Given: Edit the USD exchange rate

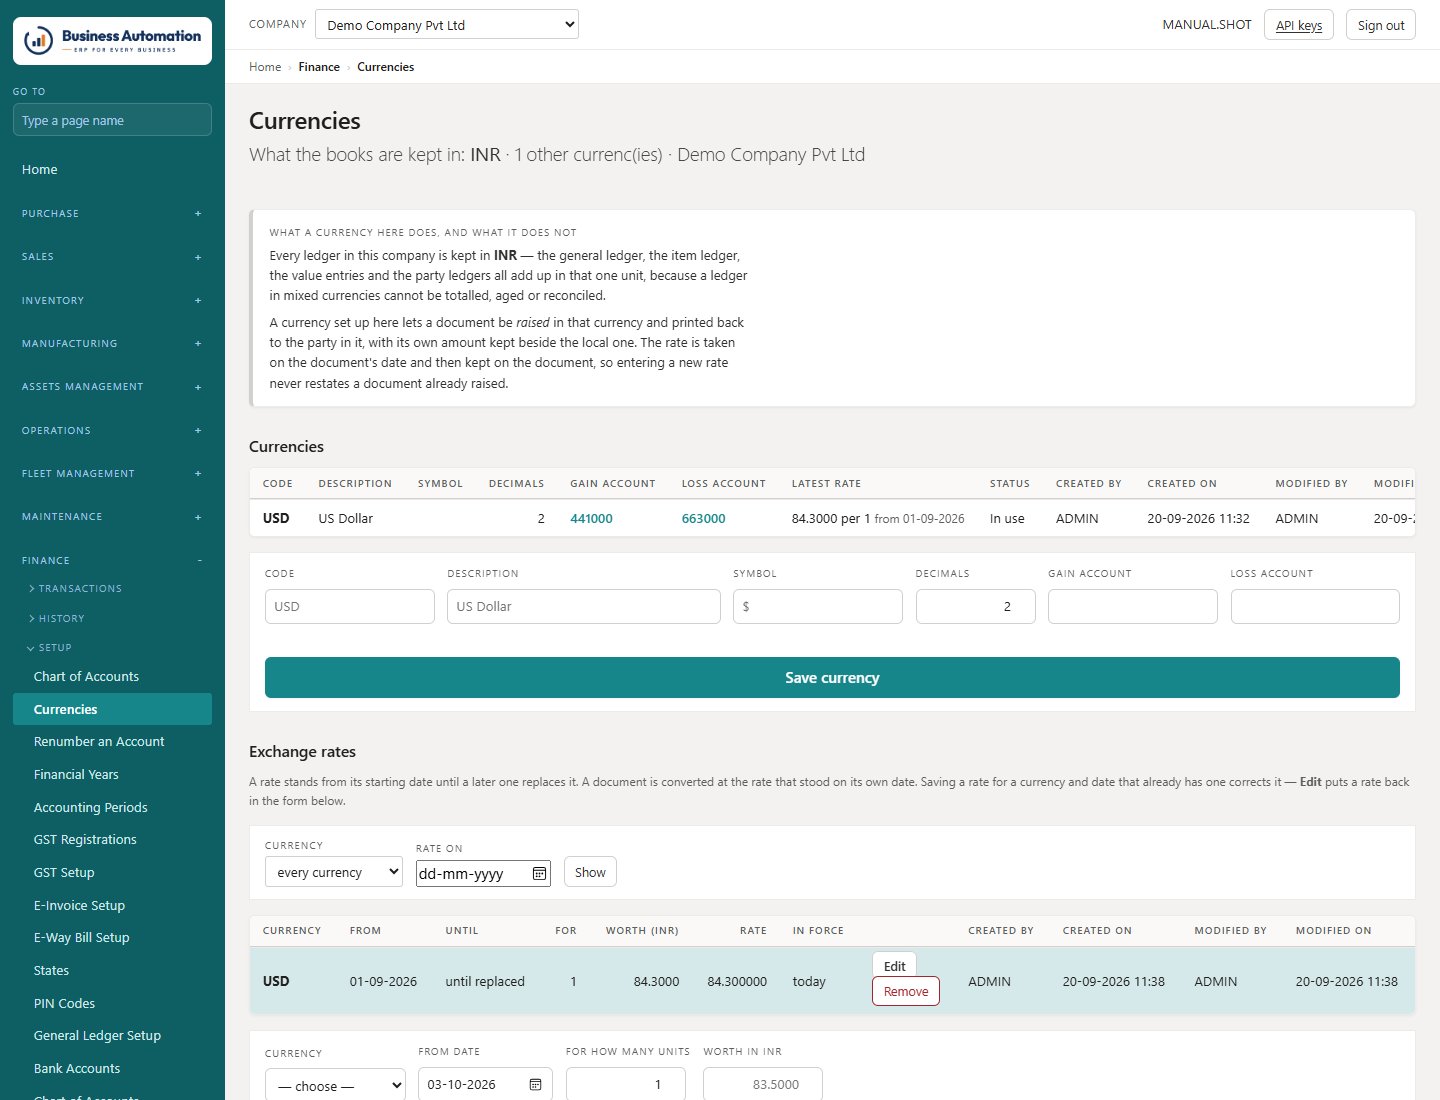Looking at the screenshot, I should point(894,966).
